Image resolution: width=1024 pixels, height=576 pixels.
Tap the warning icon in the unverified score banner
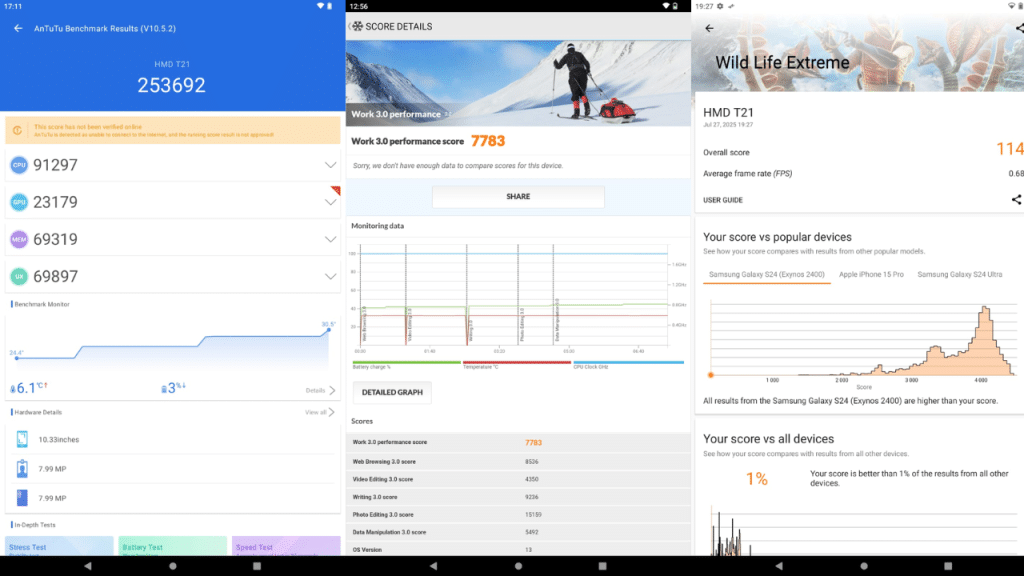point(18,131)
